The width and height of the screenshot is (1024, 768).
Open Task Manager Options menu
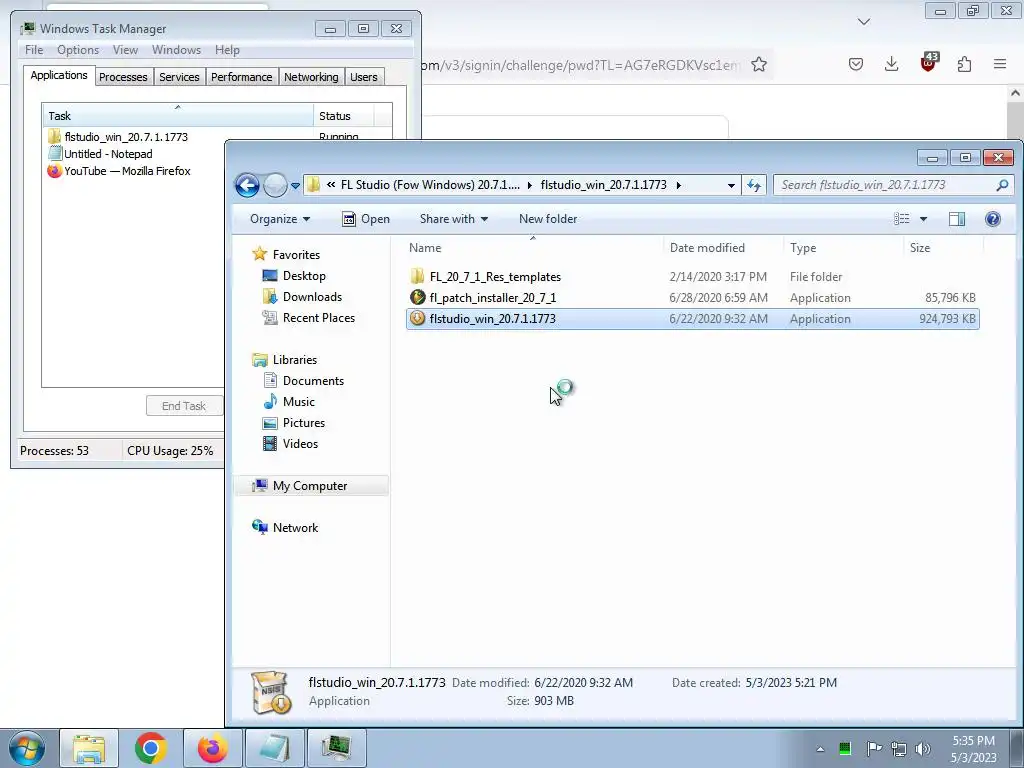click(78, 50)
